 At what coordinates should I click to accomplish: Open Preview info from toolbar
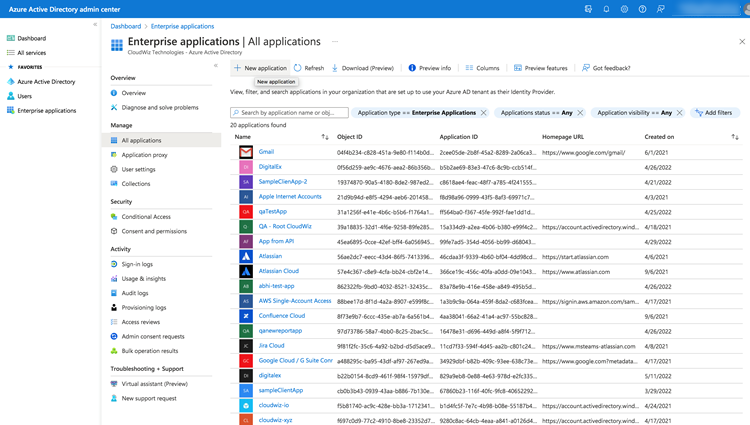click(429, 68)
